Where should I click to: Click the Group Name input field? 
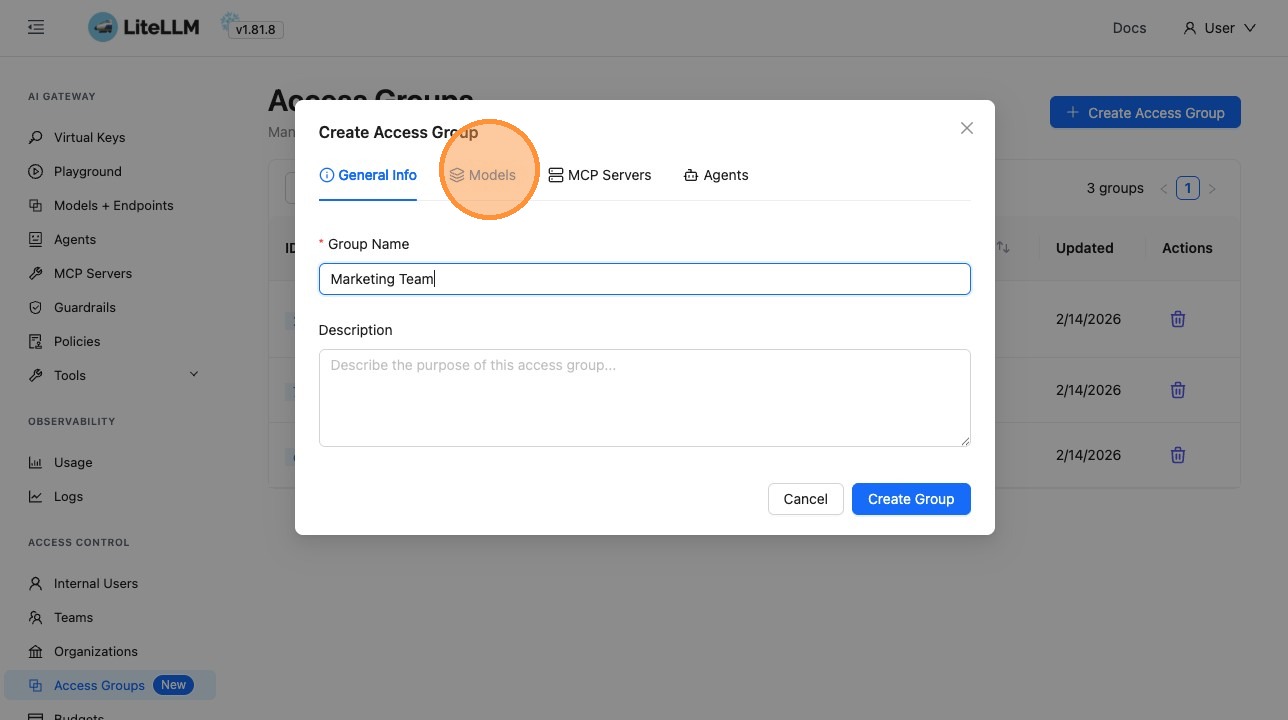click(644, 279)
